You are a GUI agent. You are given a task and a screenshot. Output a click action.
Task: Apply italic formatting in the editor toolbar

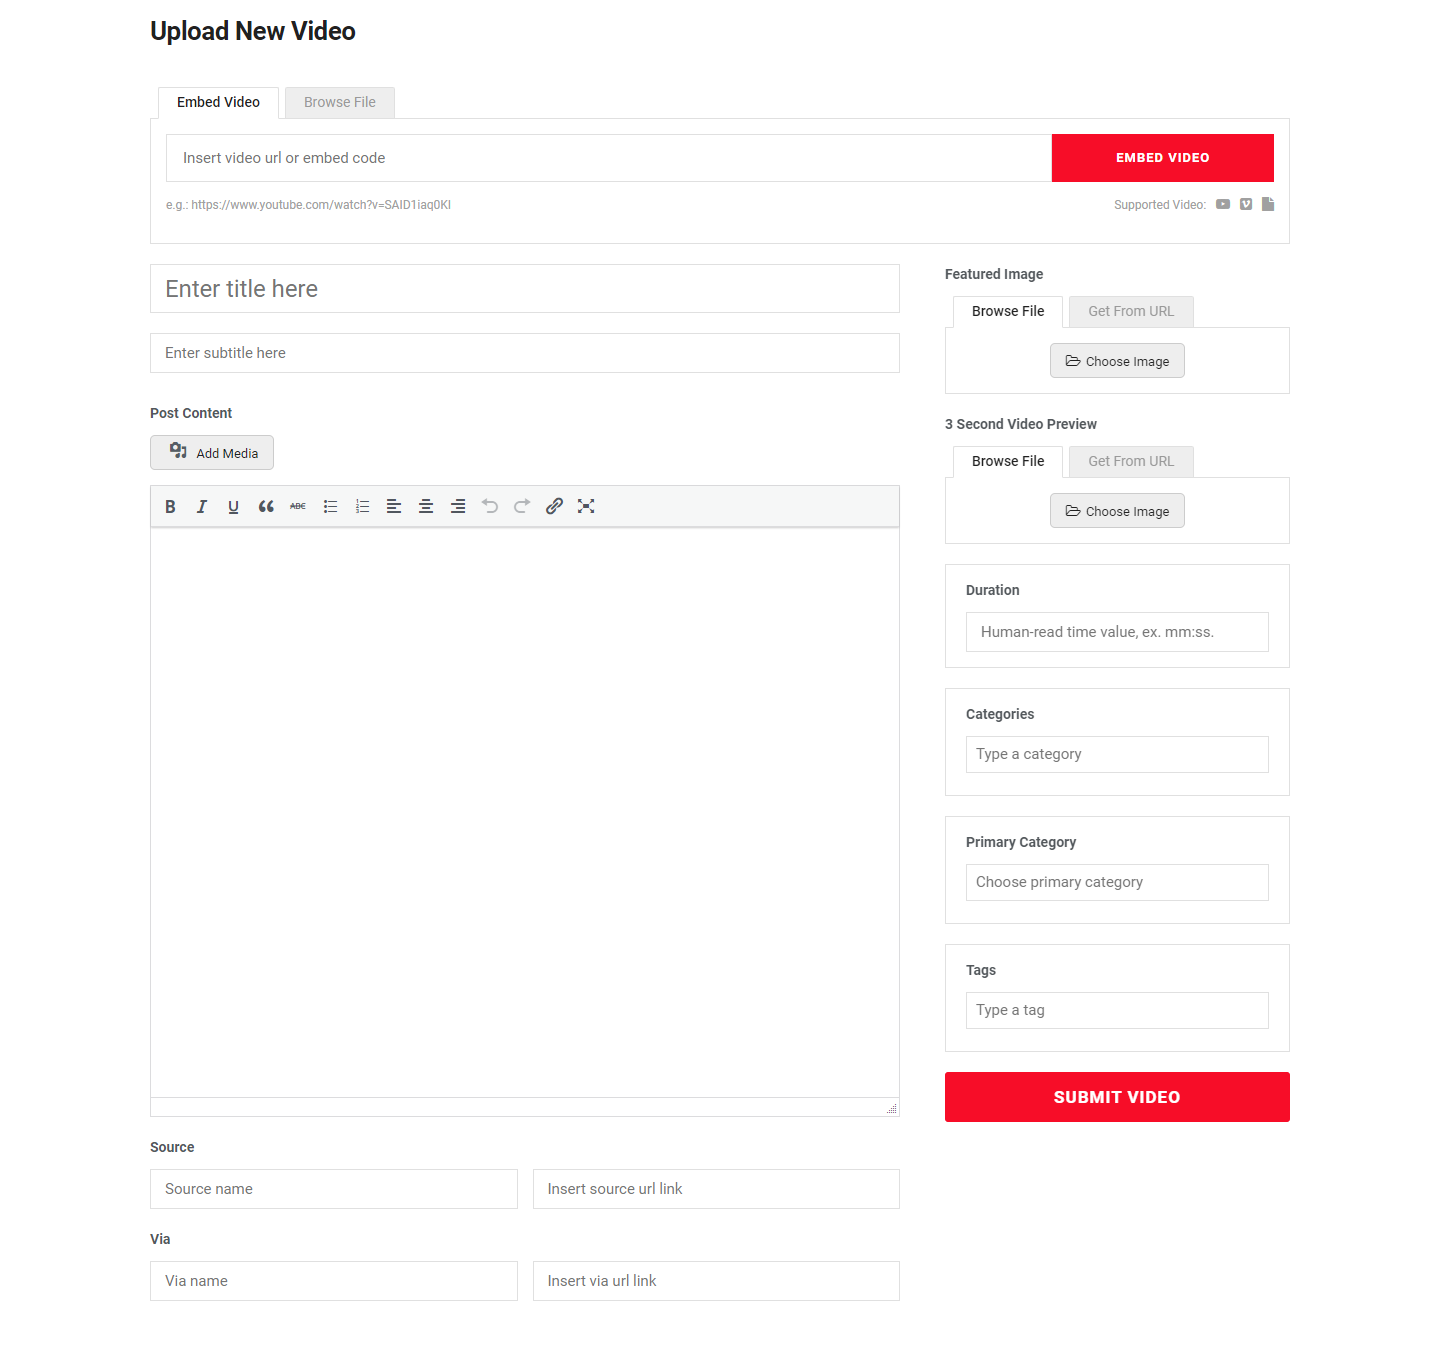point(202,507)
